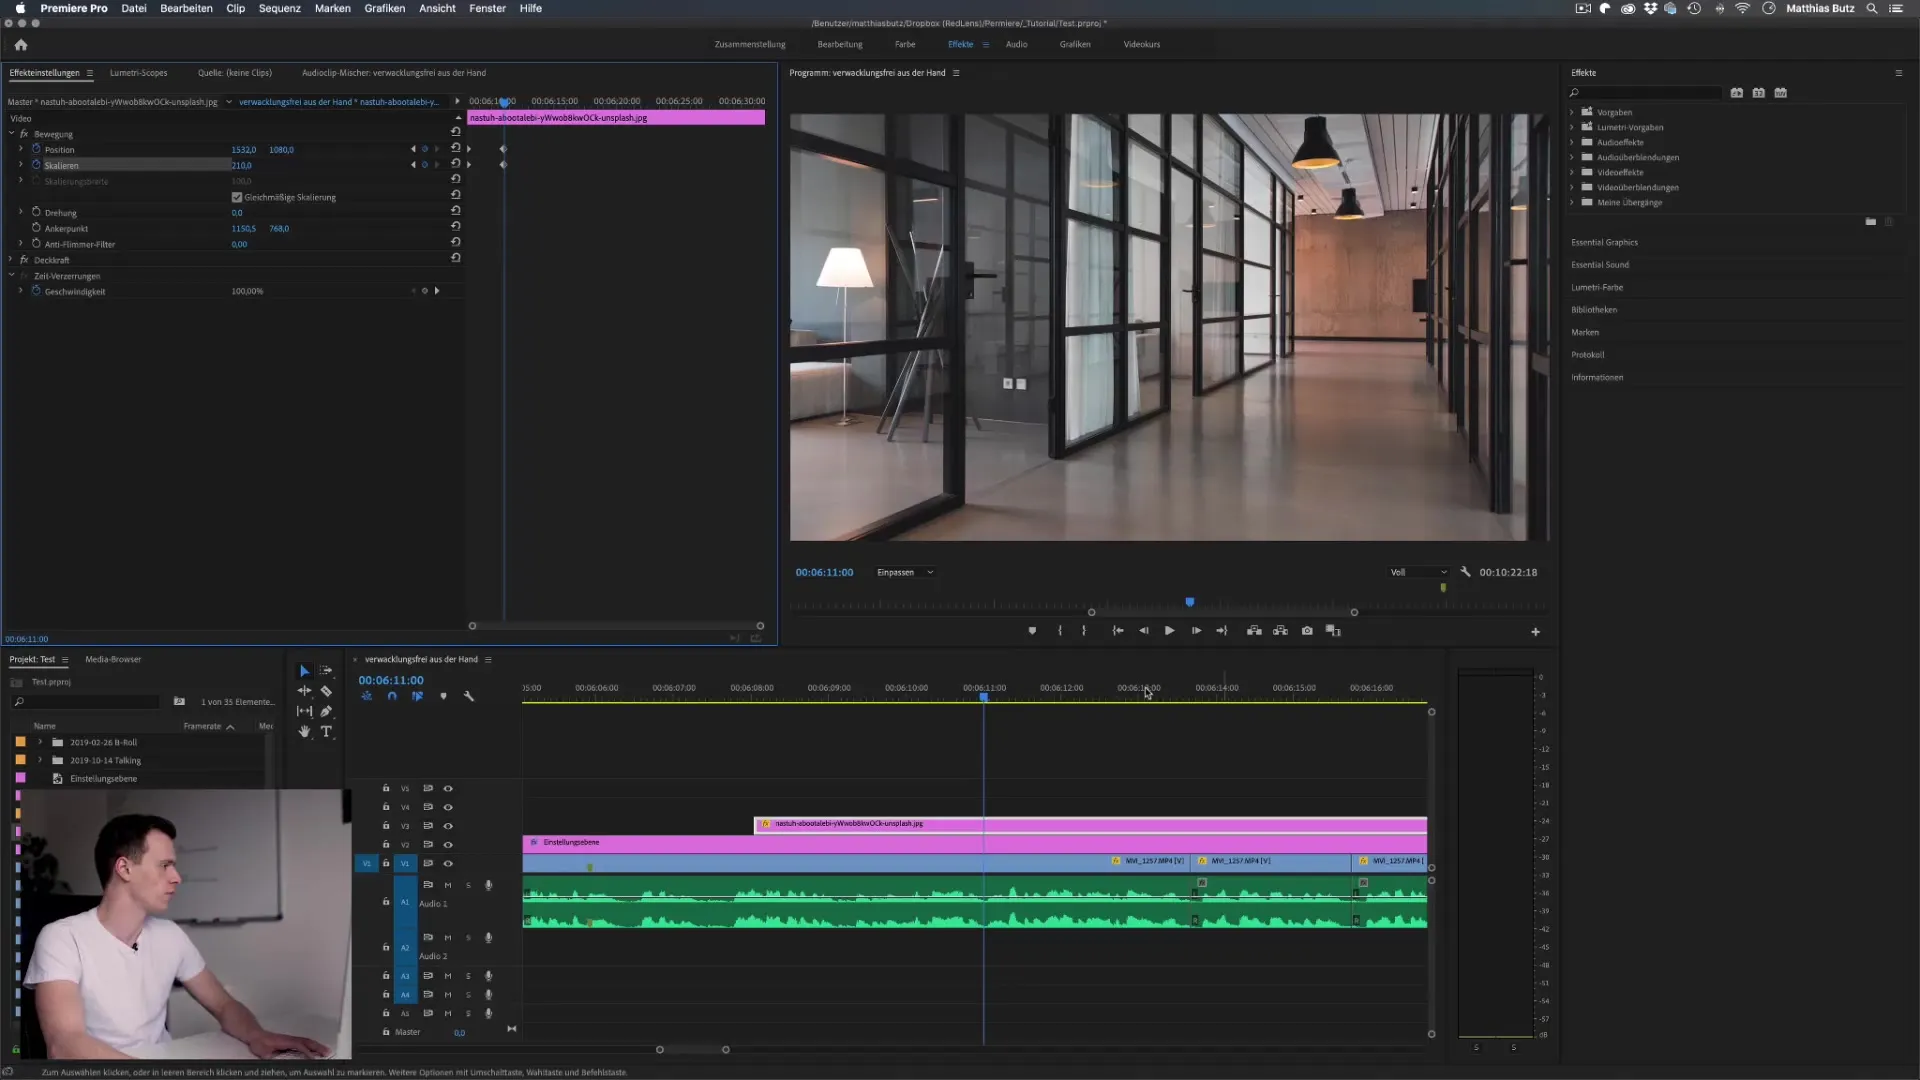Open comparison view in program monitor
Screen dimensions: 1920x1080
tap(1333, 631)
